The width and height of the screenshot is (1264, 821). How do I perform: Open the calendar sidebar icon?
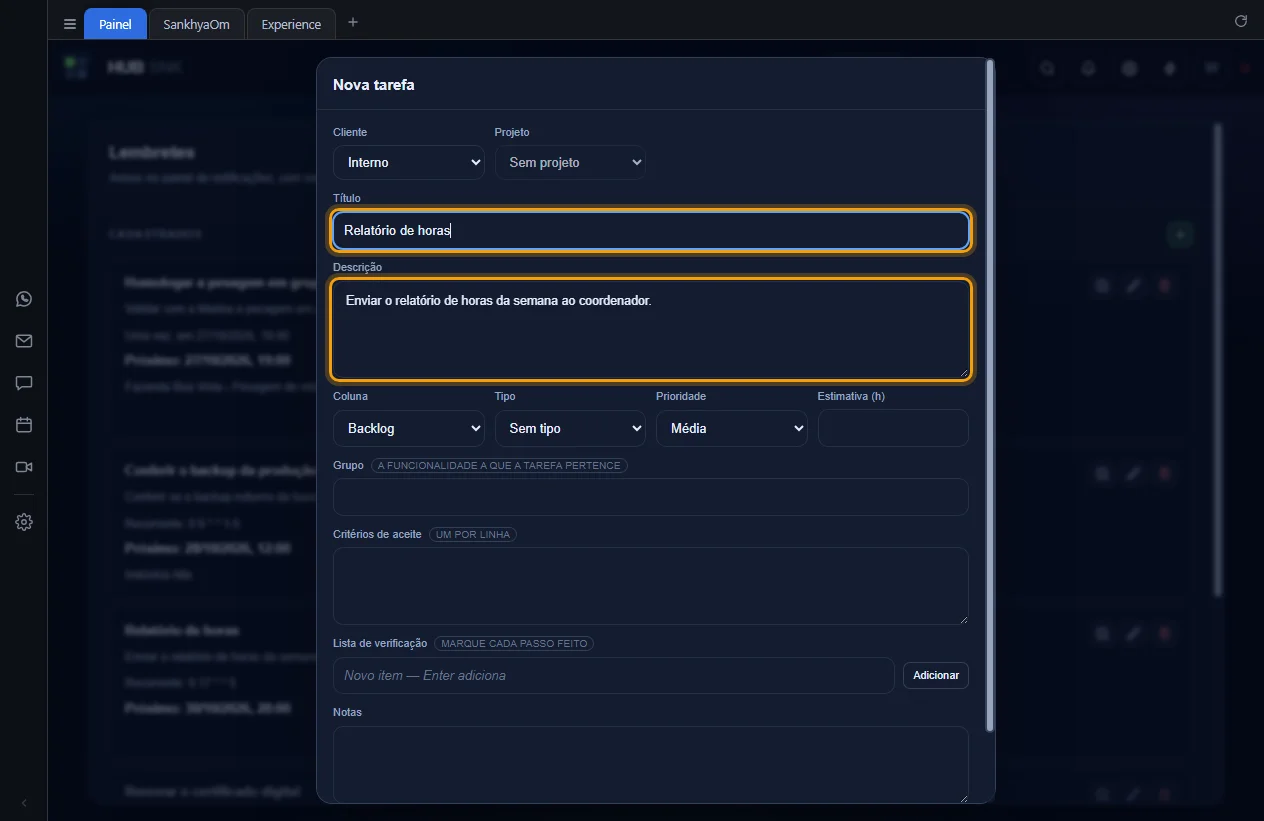[x=24, y=425]
